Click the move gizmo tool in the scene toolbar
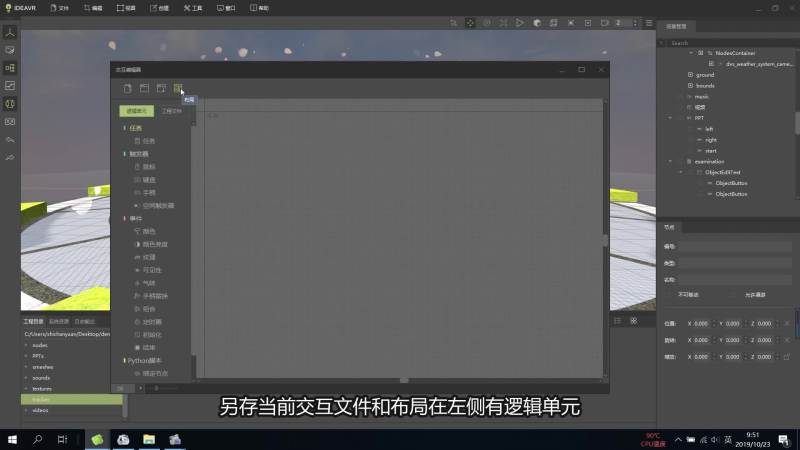Screen dimensions: 800x450 tap(470, 23)
